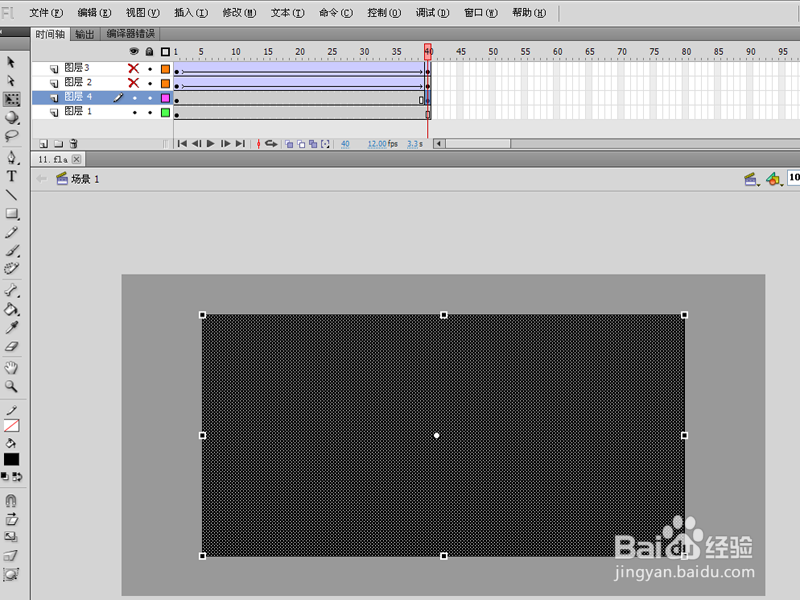The image size is (800, 600).
Task: Toggle all layers outline view header
Action: [x=165, y=52]
